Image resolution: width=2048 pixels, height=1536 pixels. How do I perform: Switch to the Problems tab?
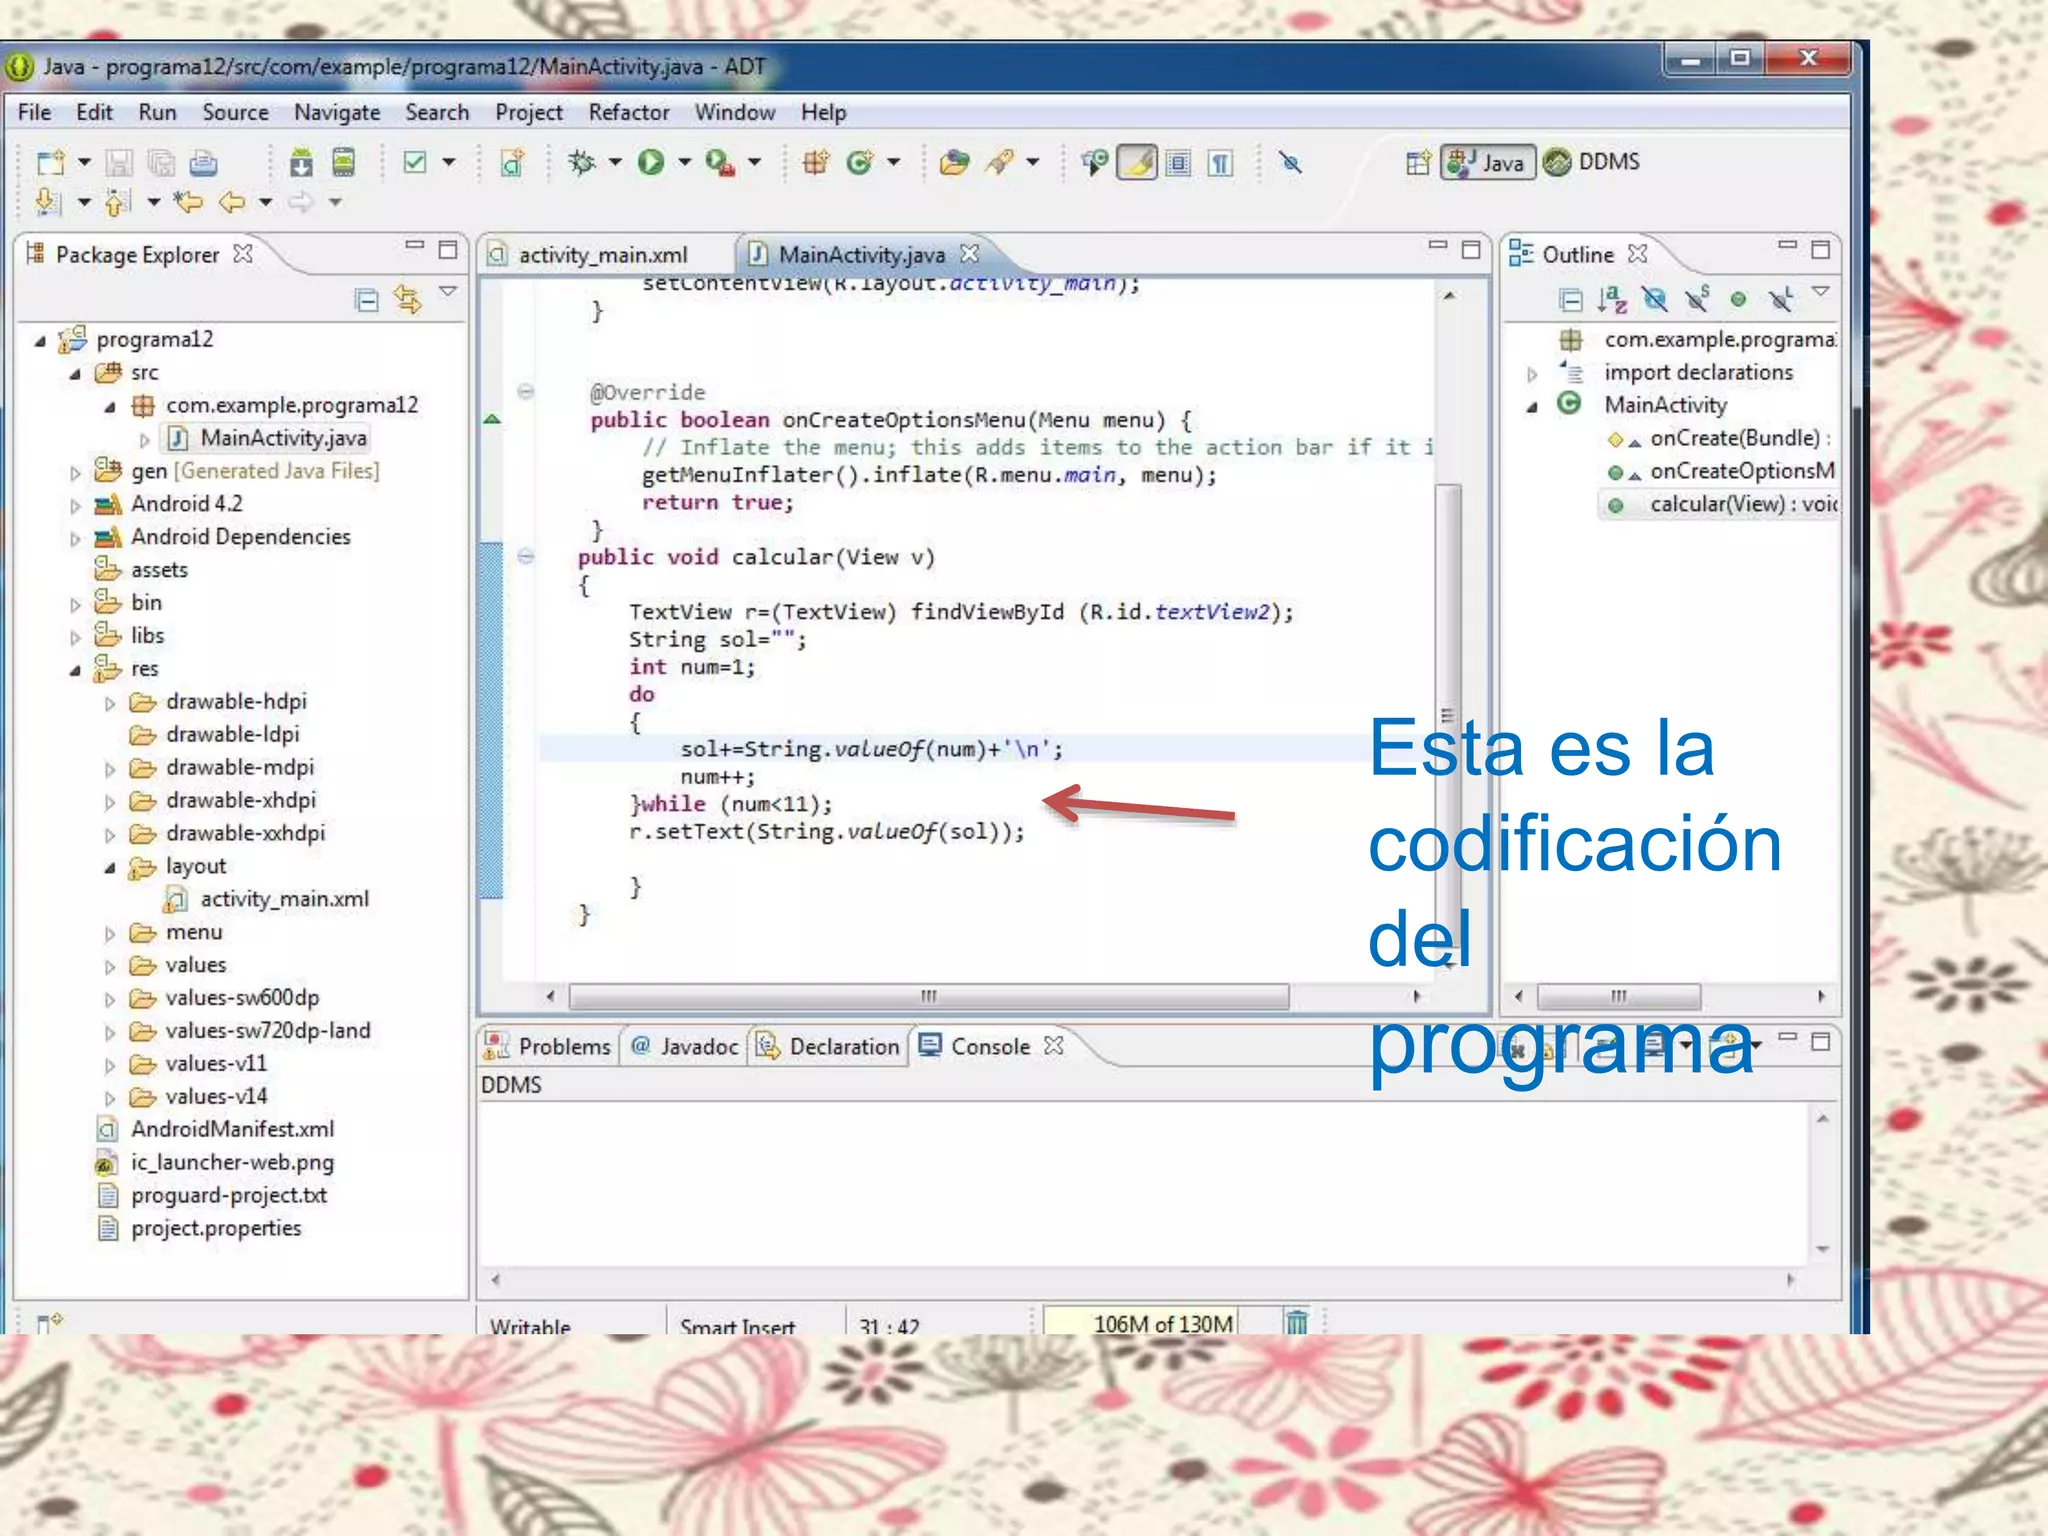pos(547,1046)
